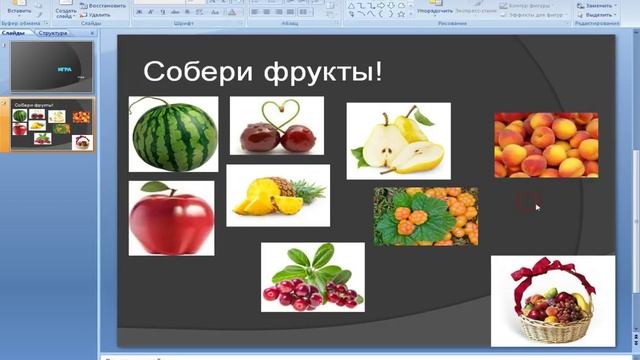The image size is (640, 360).
Task: Open the Aa change case menu
Action: tap(215, 12)
